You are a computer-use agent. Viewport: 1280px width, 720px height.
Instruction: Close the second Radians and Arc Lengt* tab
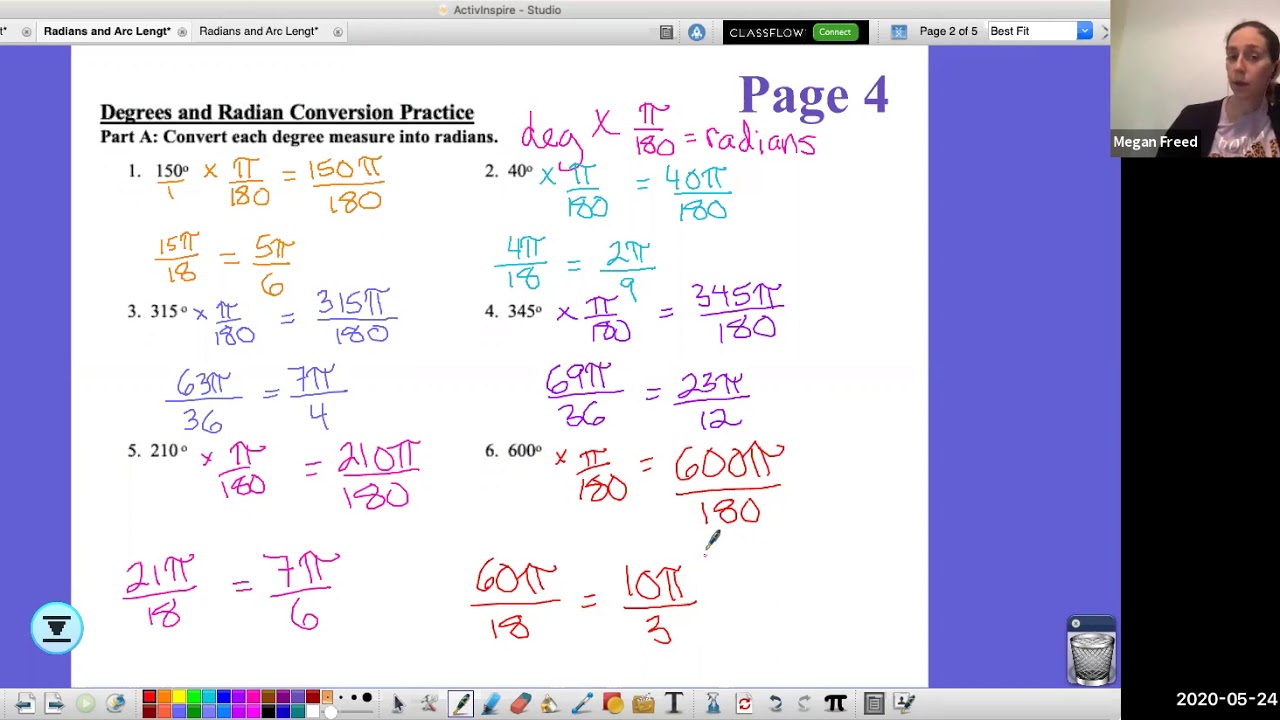pos(338,32)
